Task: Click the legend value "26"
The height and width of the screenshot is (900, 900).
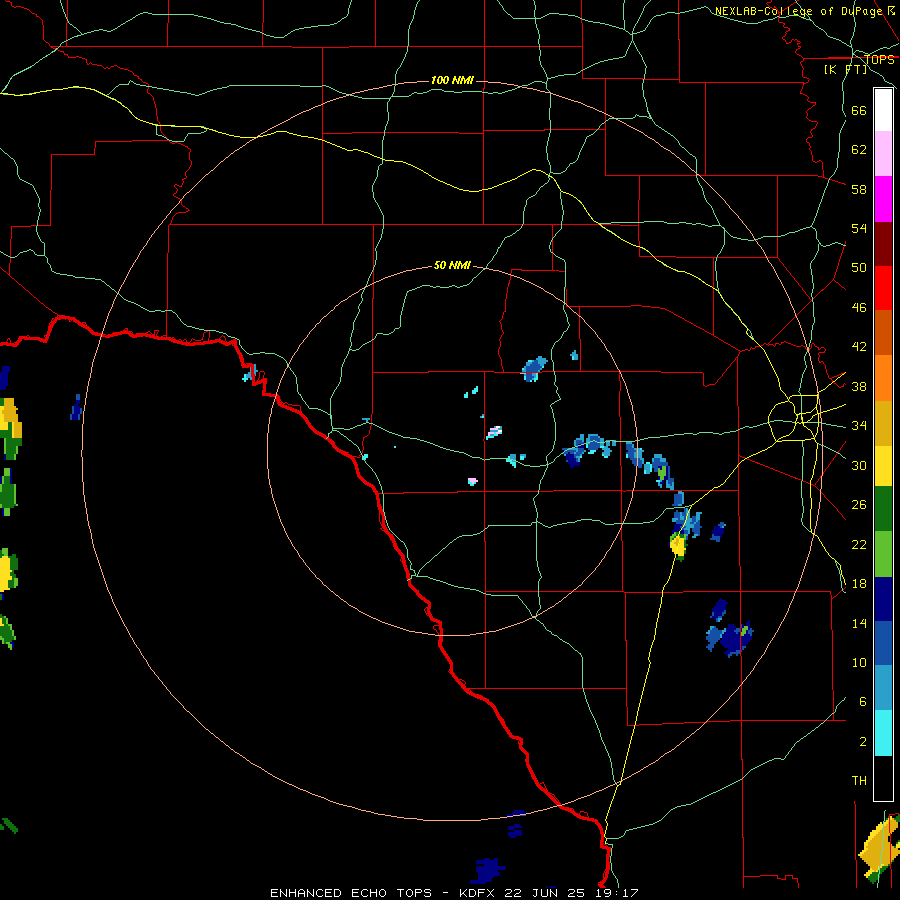Action: [859, 505]
